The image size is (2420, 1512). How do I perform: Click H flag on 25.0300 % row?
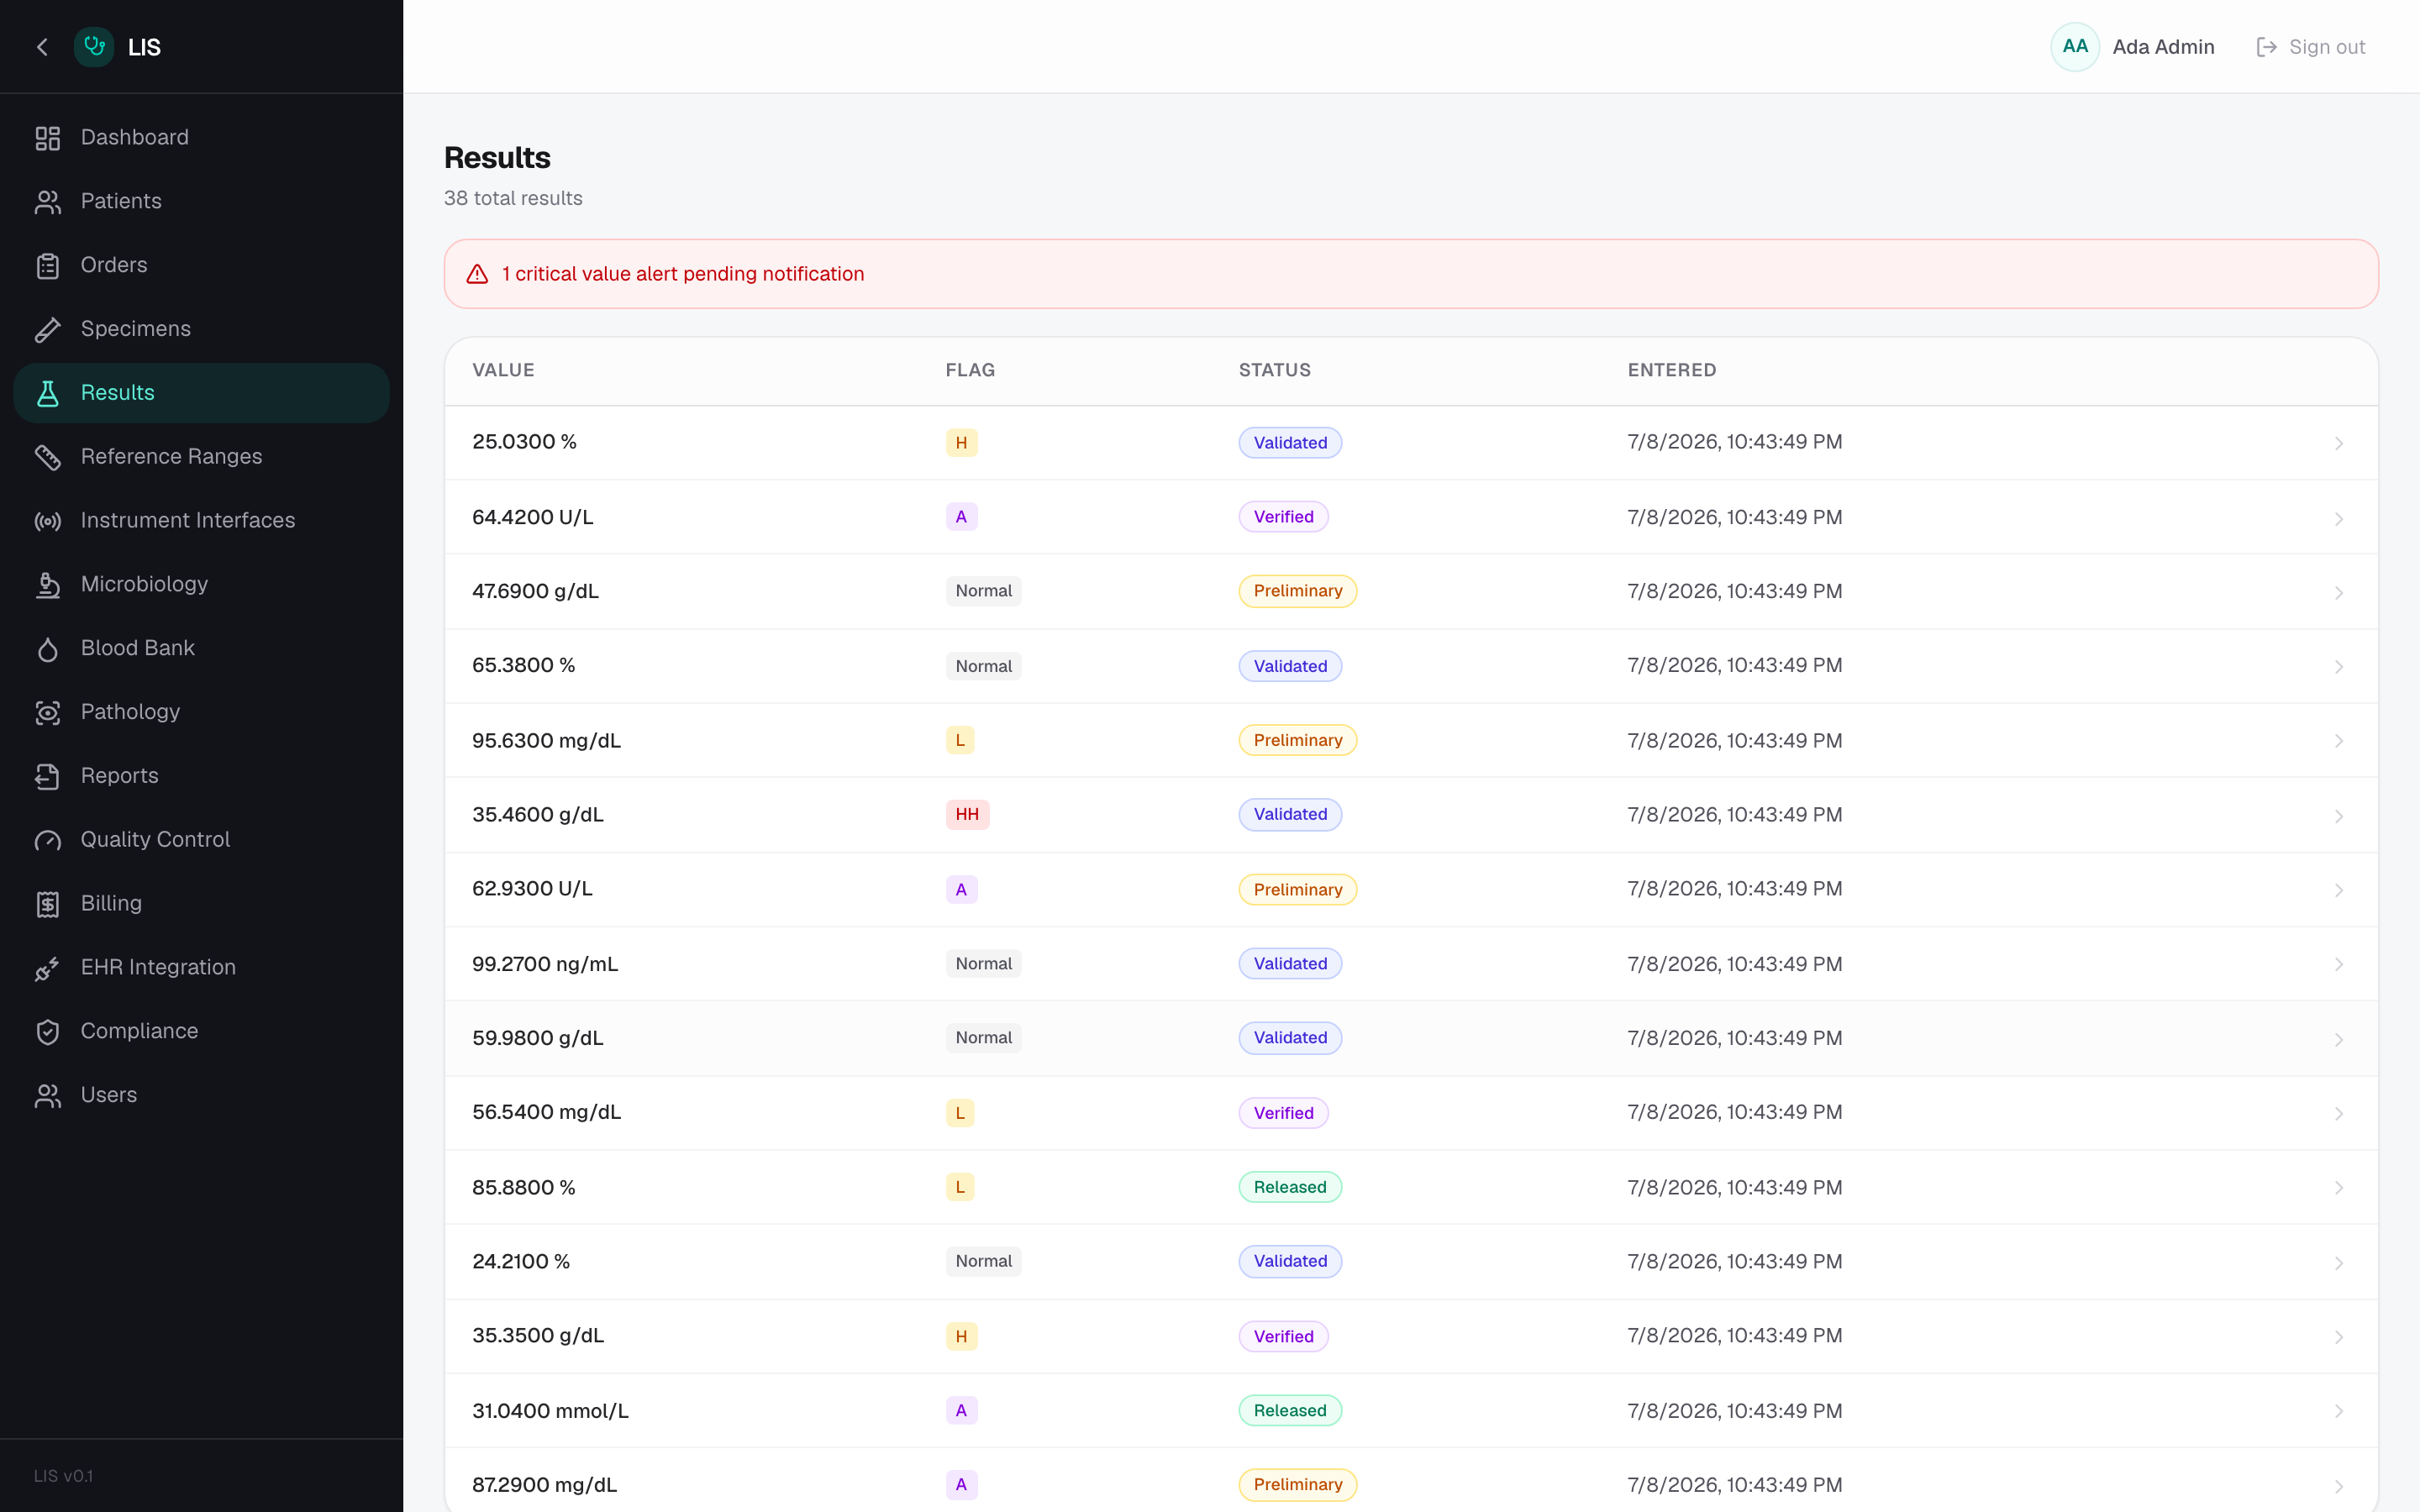point(961,443)
